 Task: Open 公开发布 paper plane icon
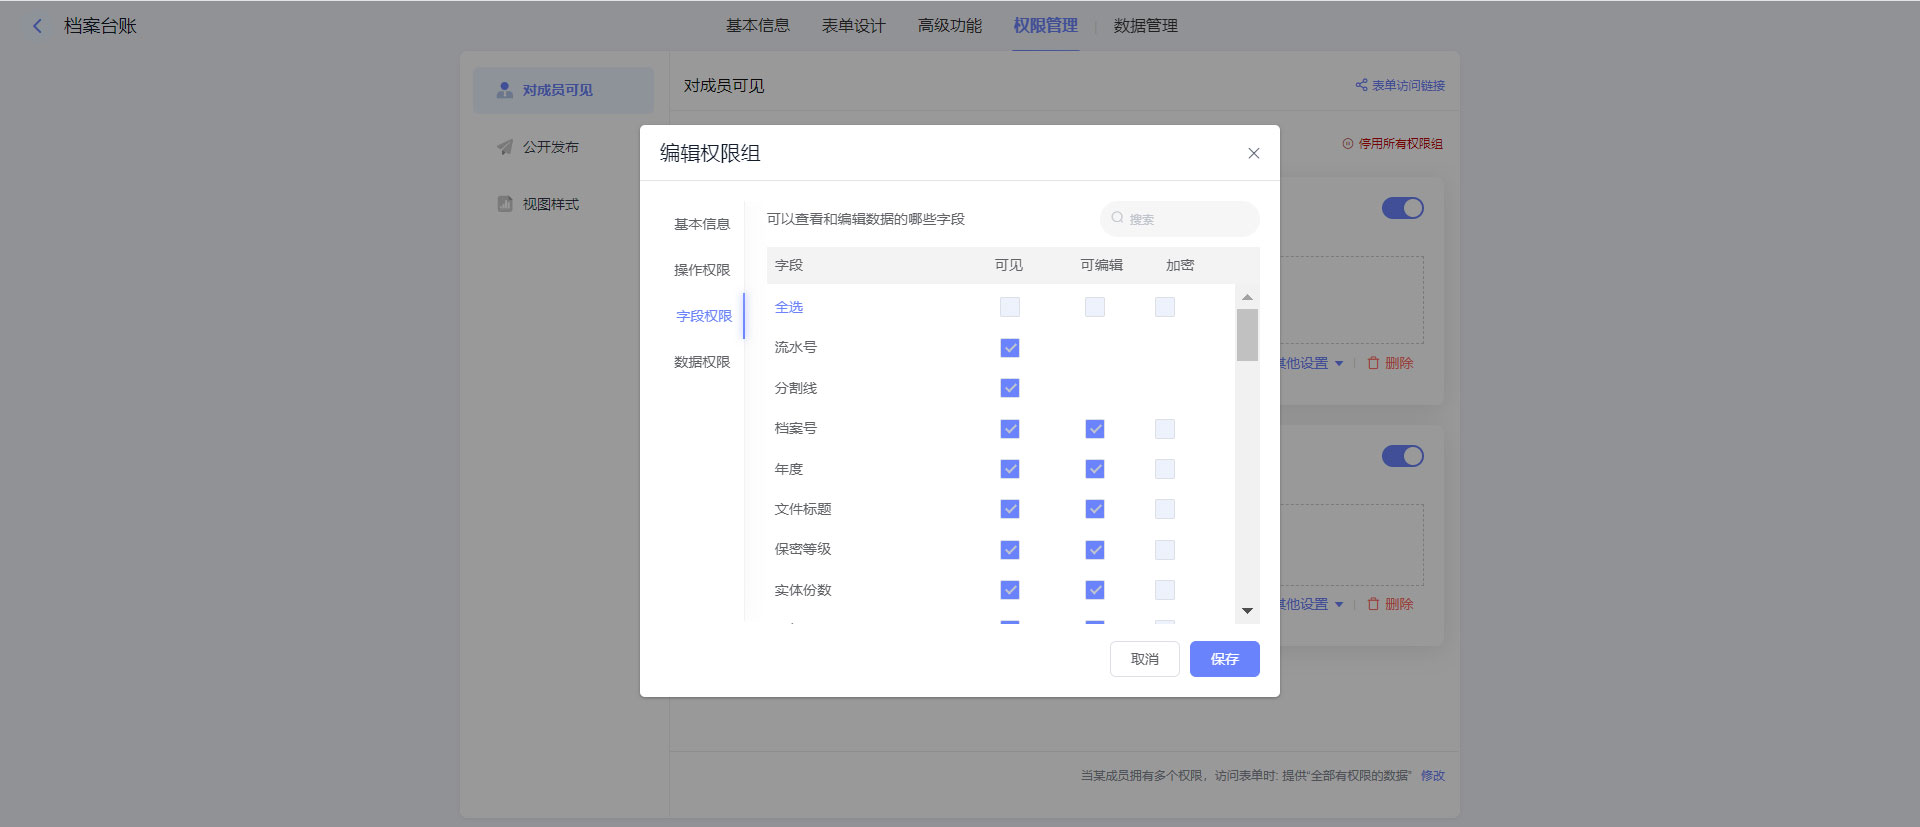pos(505,147)
